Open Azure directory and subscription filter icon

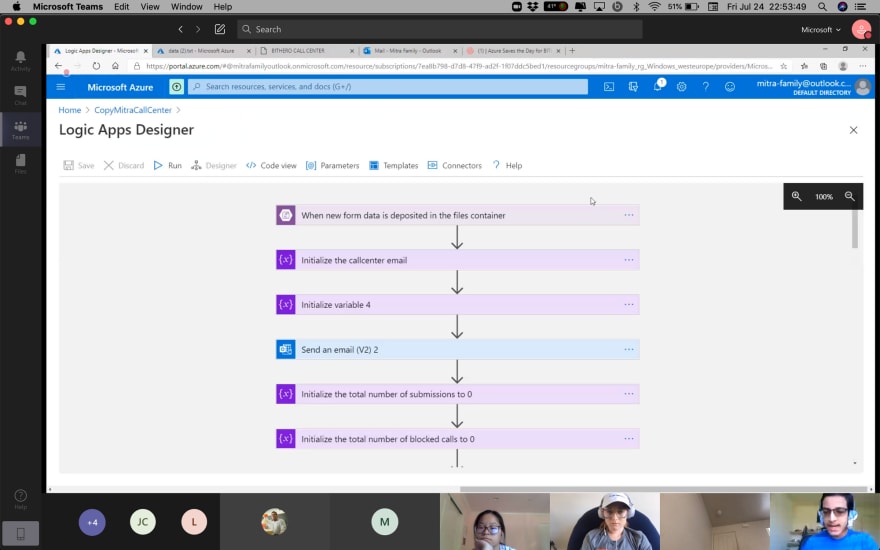[632, 86]
